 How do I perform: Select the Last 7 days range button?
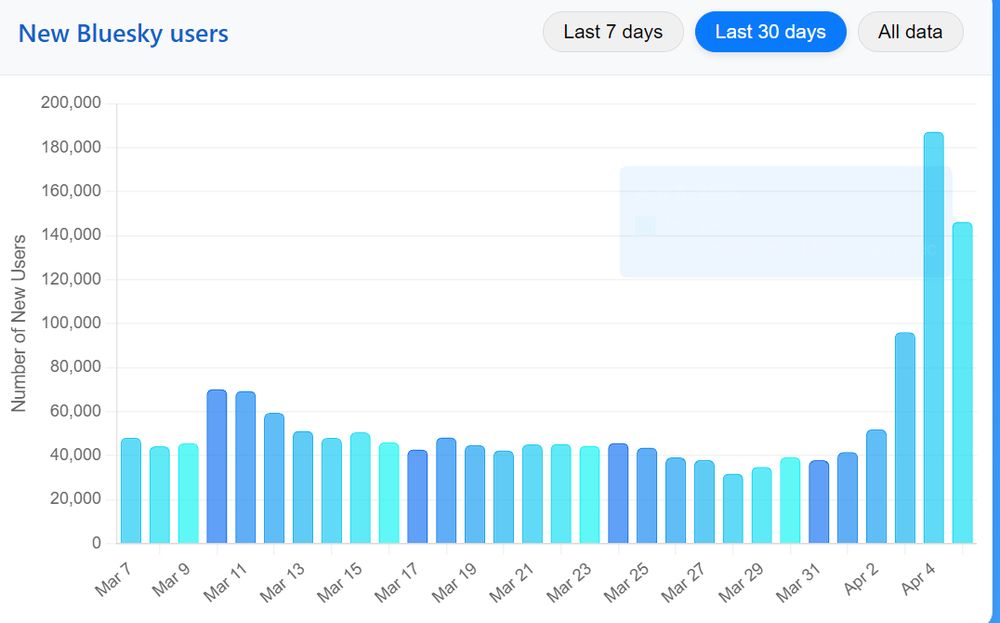613,32
